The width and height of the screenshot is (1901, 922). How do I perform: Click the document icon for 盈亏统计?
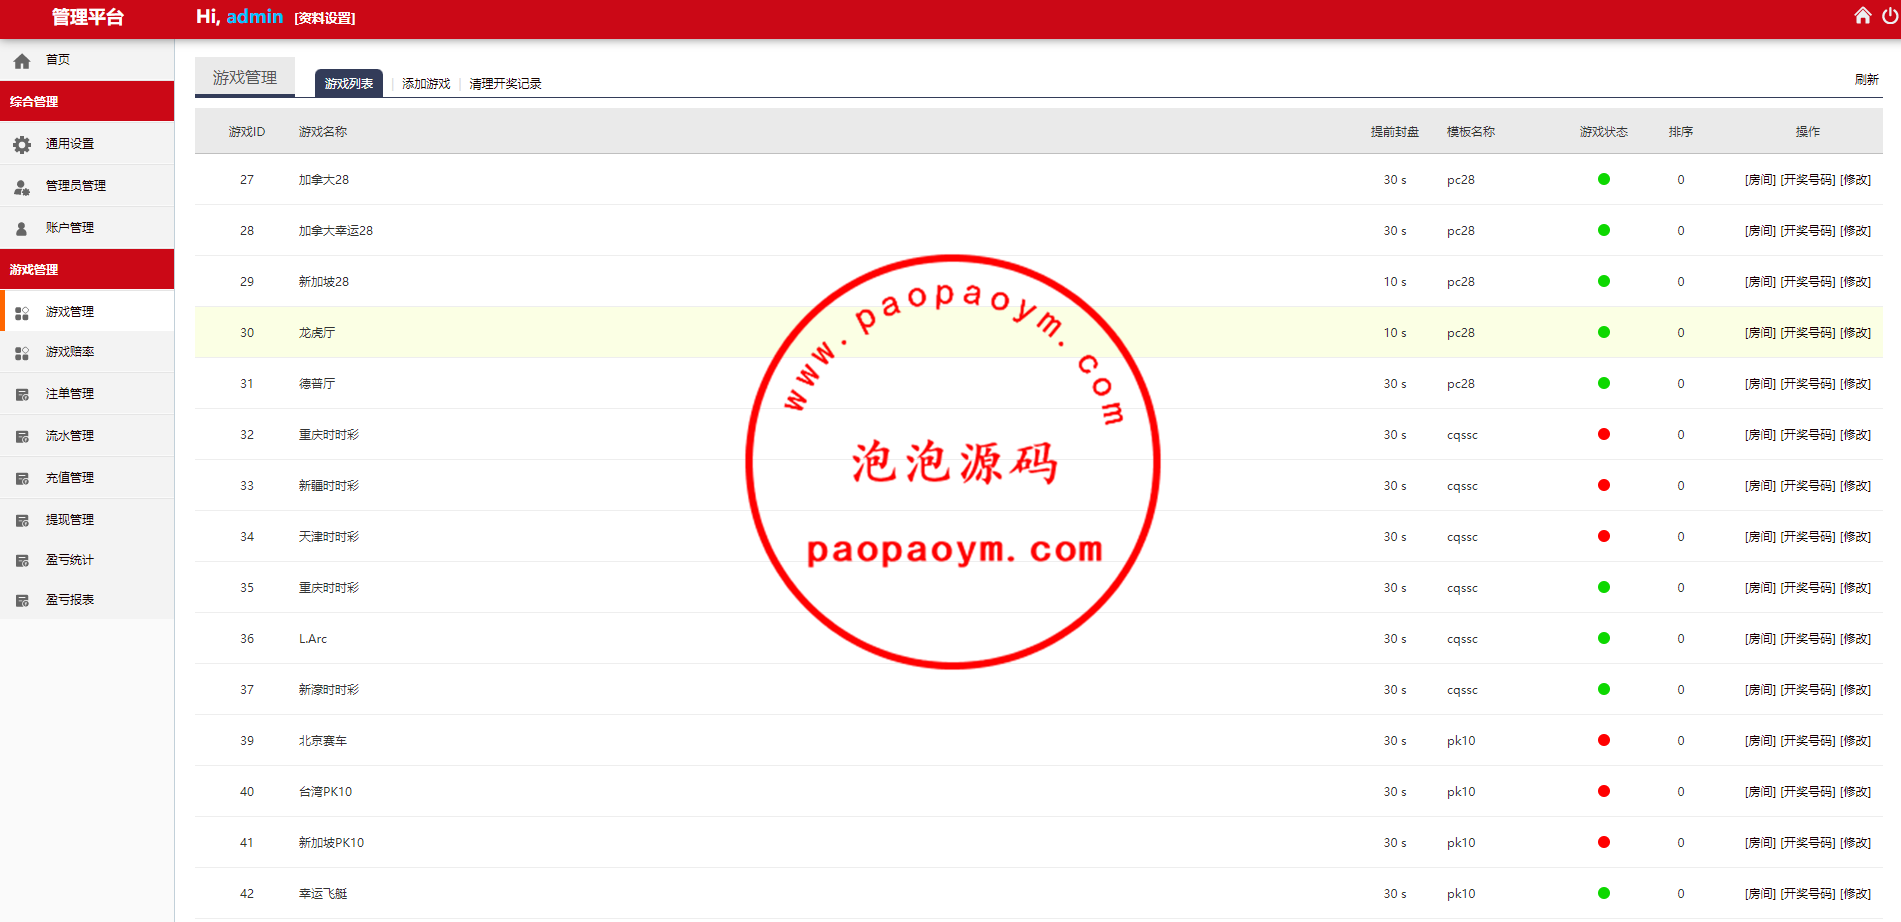[22, 561]
